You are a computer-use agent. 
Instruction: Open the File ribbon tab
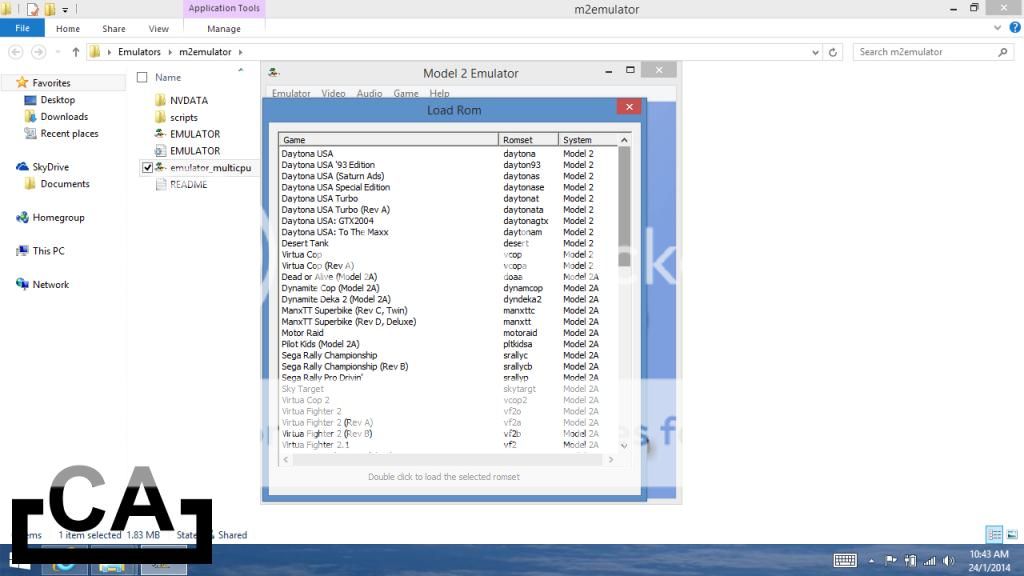pyautogui.click(x=22, y=29)
